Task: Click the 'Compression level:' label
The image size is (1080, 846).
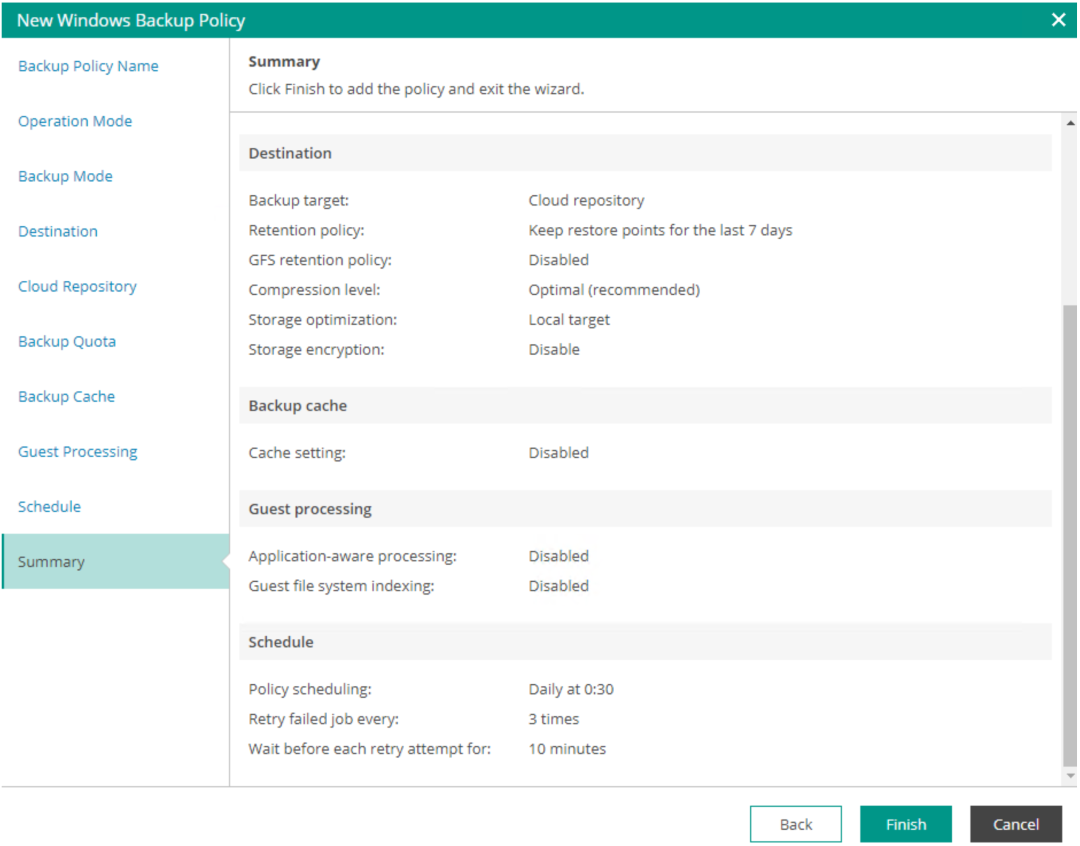Action: click(x=315, y=290)
